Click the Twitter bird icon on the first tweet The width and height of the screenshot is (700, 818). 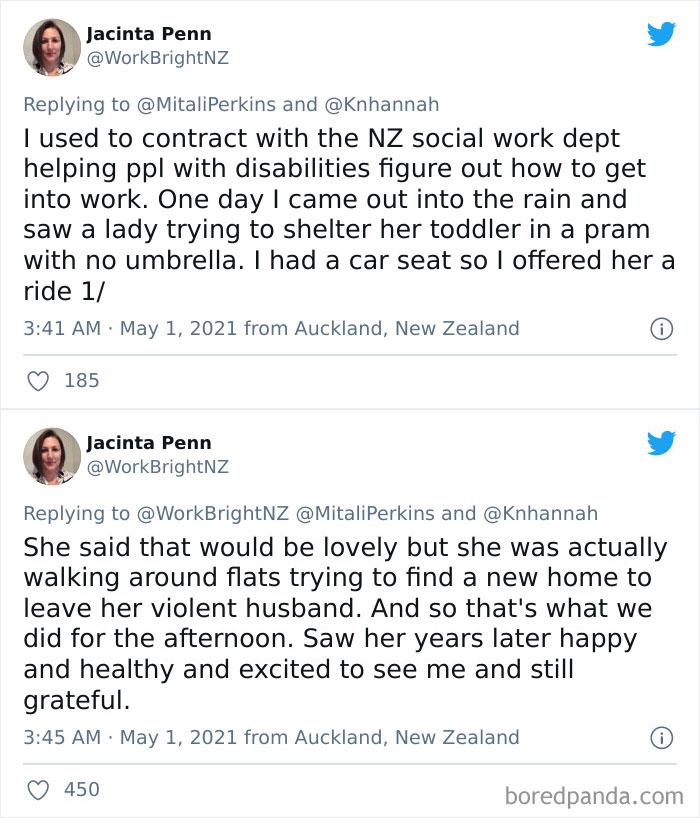point(662,33)
